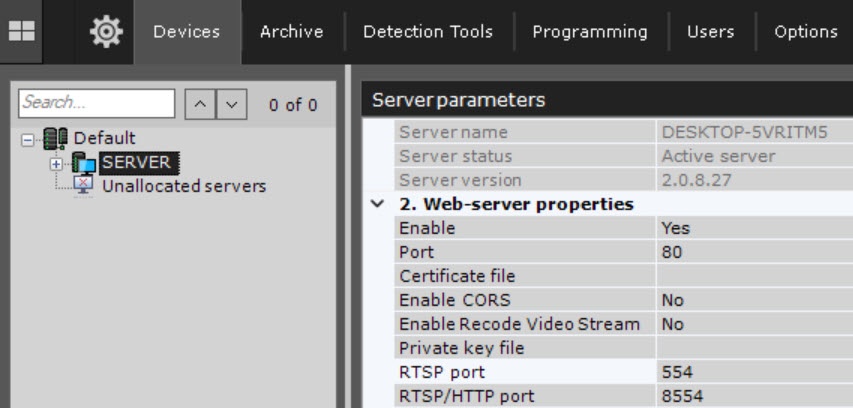Click the Default domain icon
This screenshot has width=853, height=408.
(58, 138)
